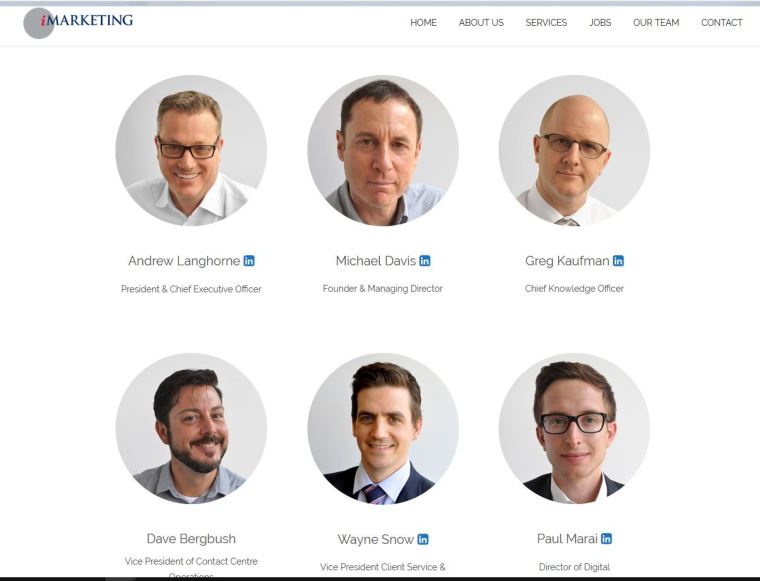Select Greg Kaufman's portrait

coord(574,150)
